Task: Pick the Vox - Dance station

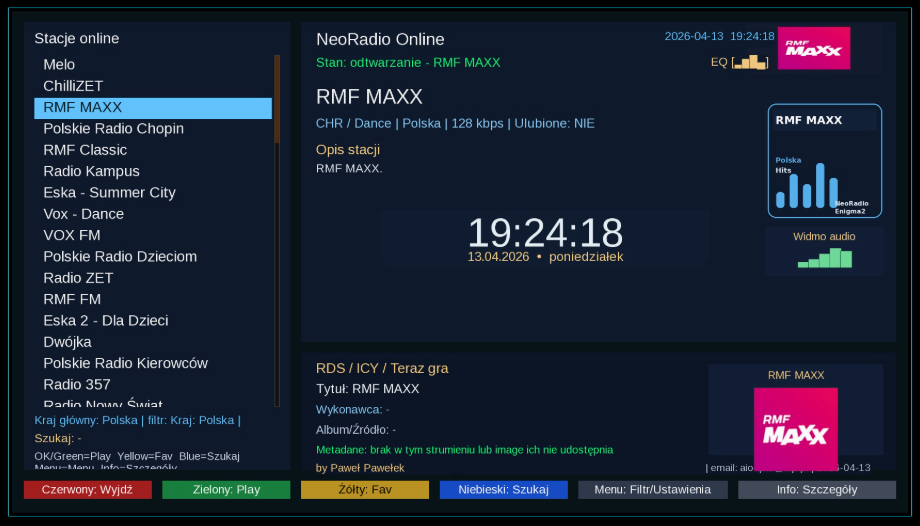Action: click(x=153, y=214)
